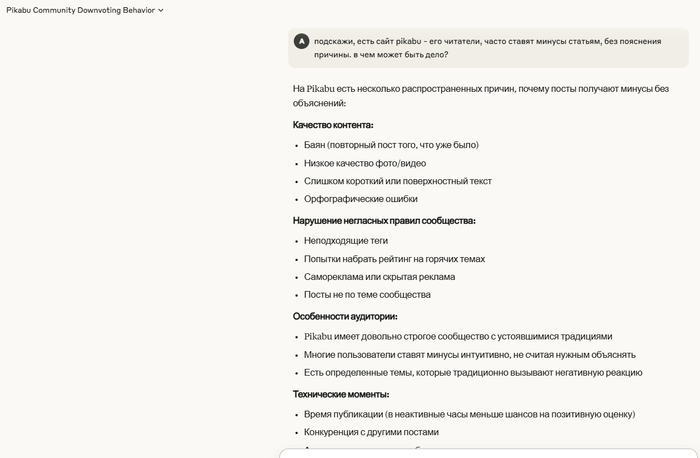
Task: Click the "Посты не по теме сообщества" line
Action: click(367, 295)
